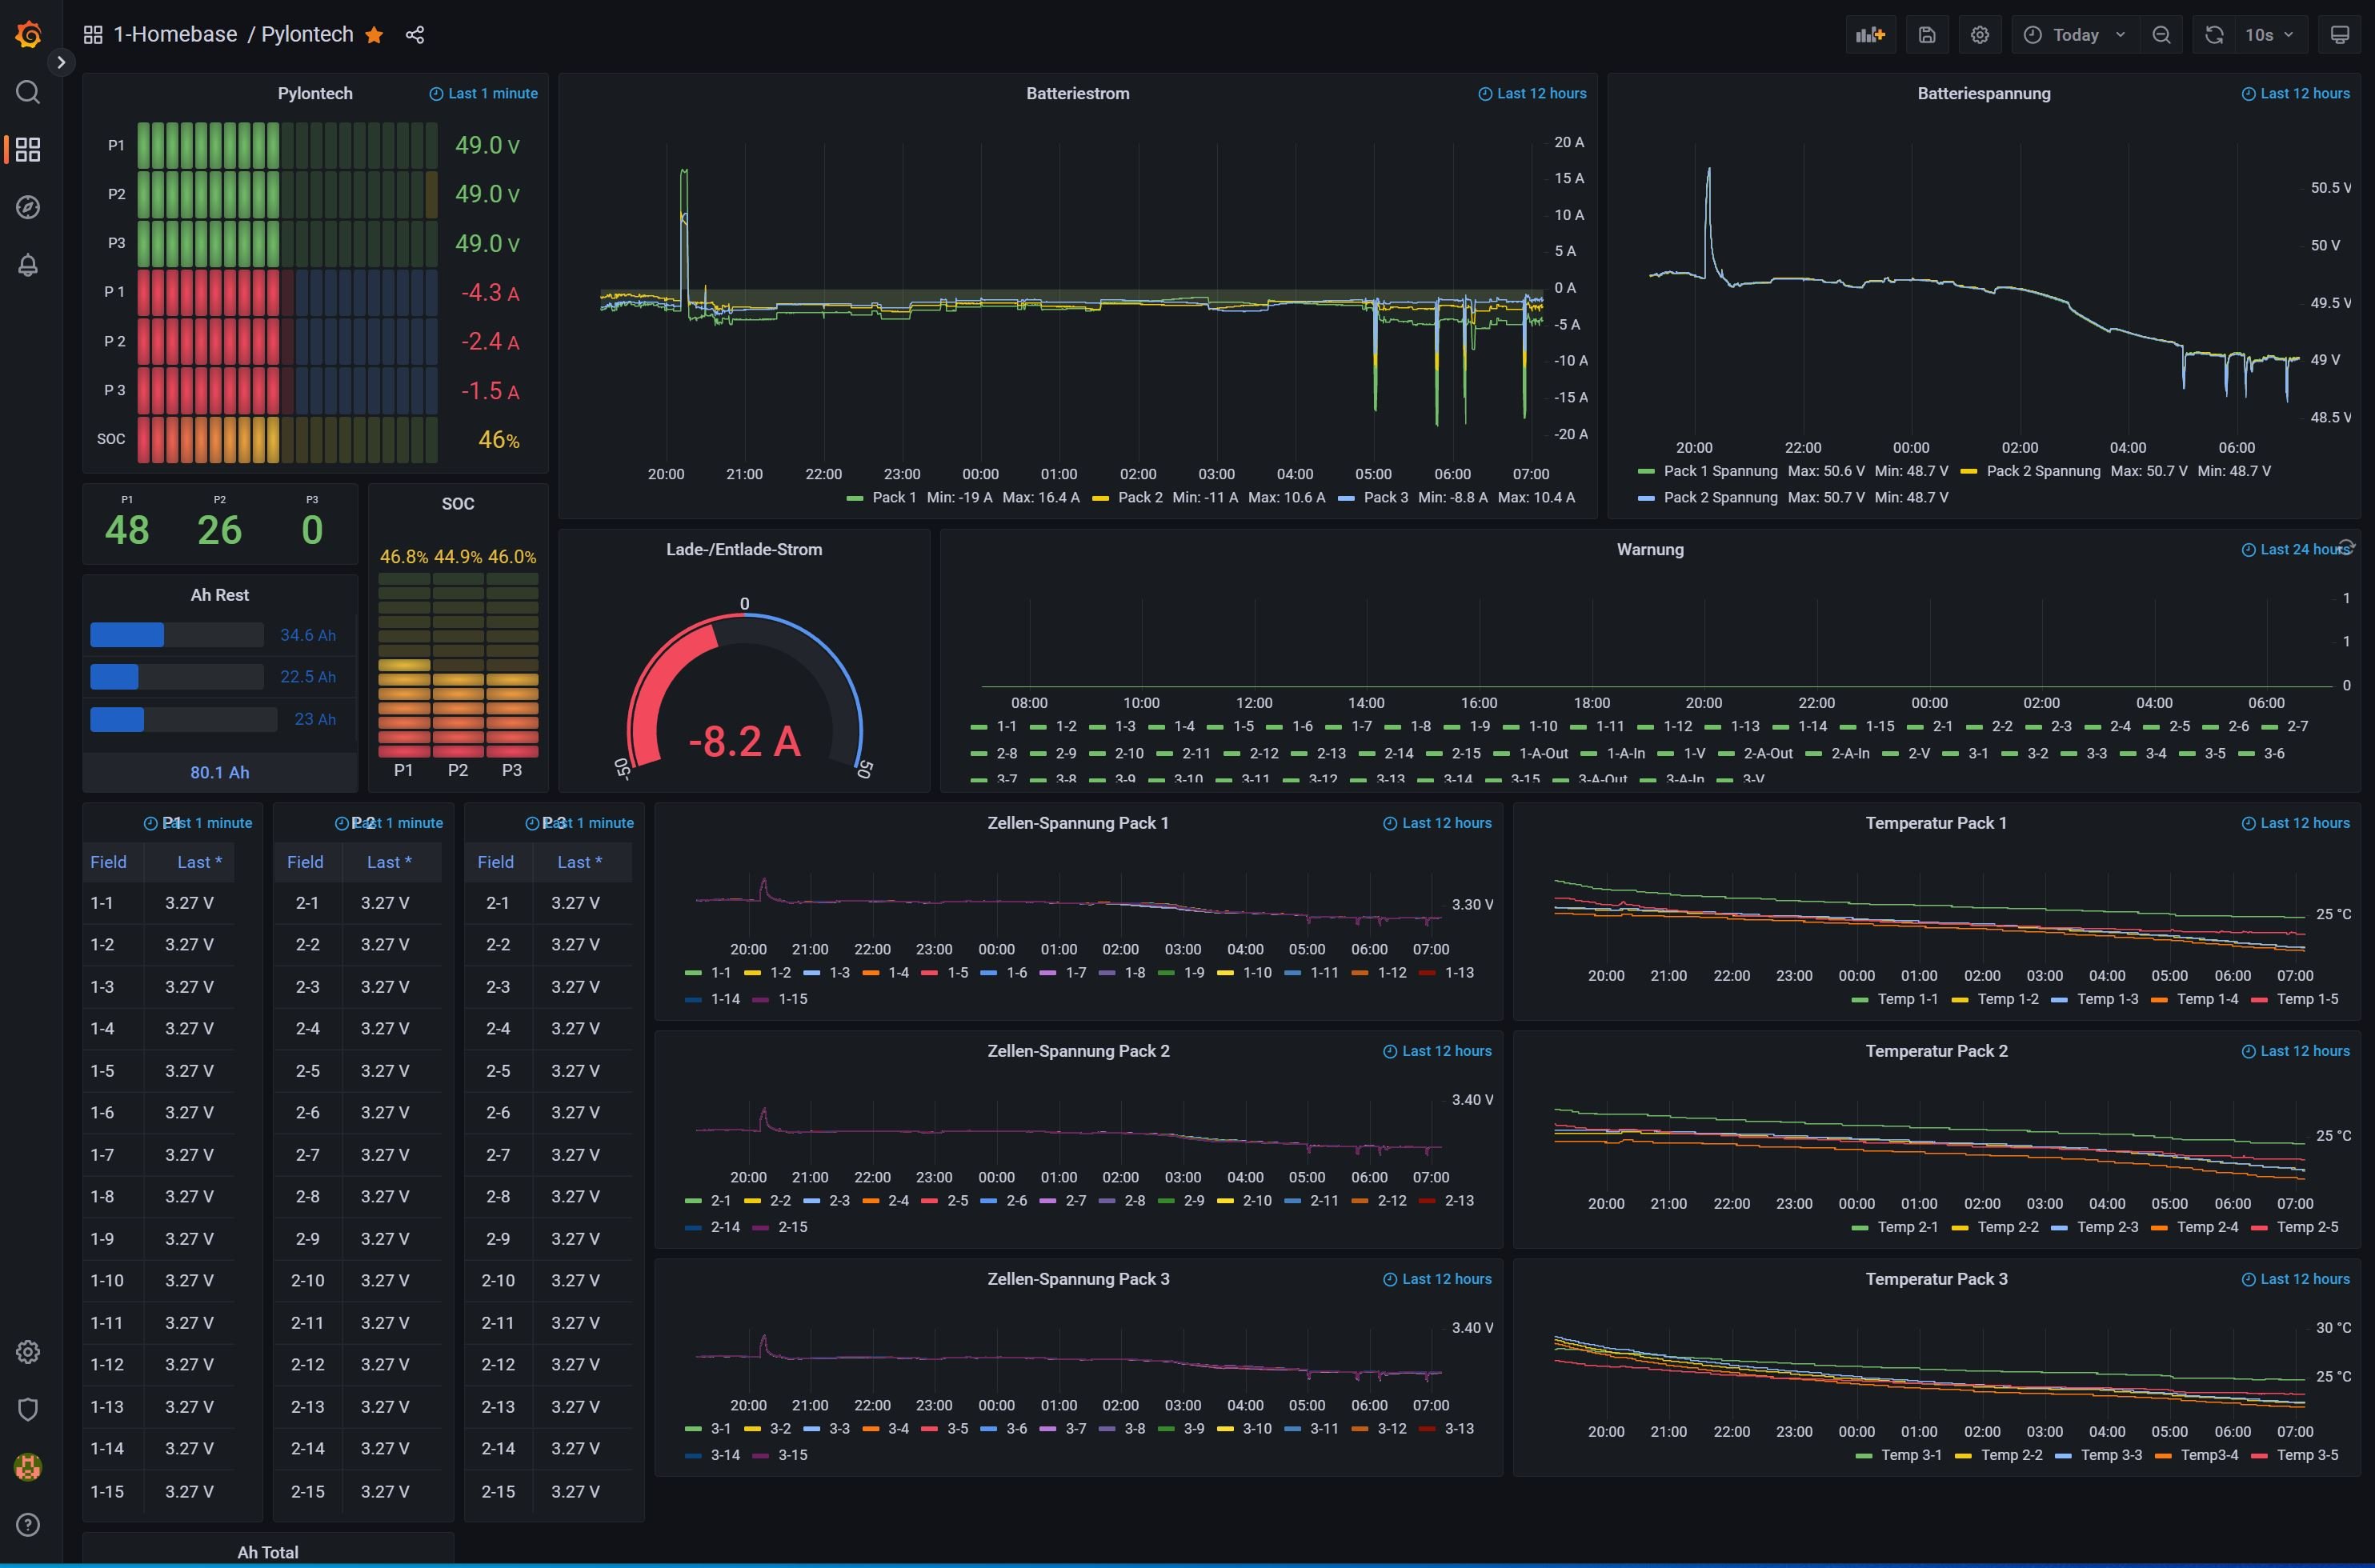The image size is (2375, 1568).
Task: Click the Add panel icon
Action: pyautogui.click(x=1869, y=35)
